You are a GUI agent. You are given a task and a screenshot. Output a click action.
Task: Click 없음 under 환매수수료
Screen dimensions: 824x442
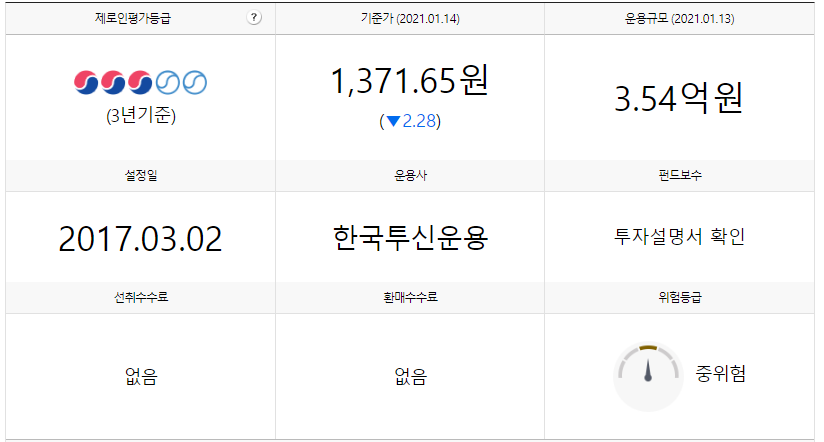click(410, 376)
